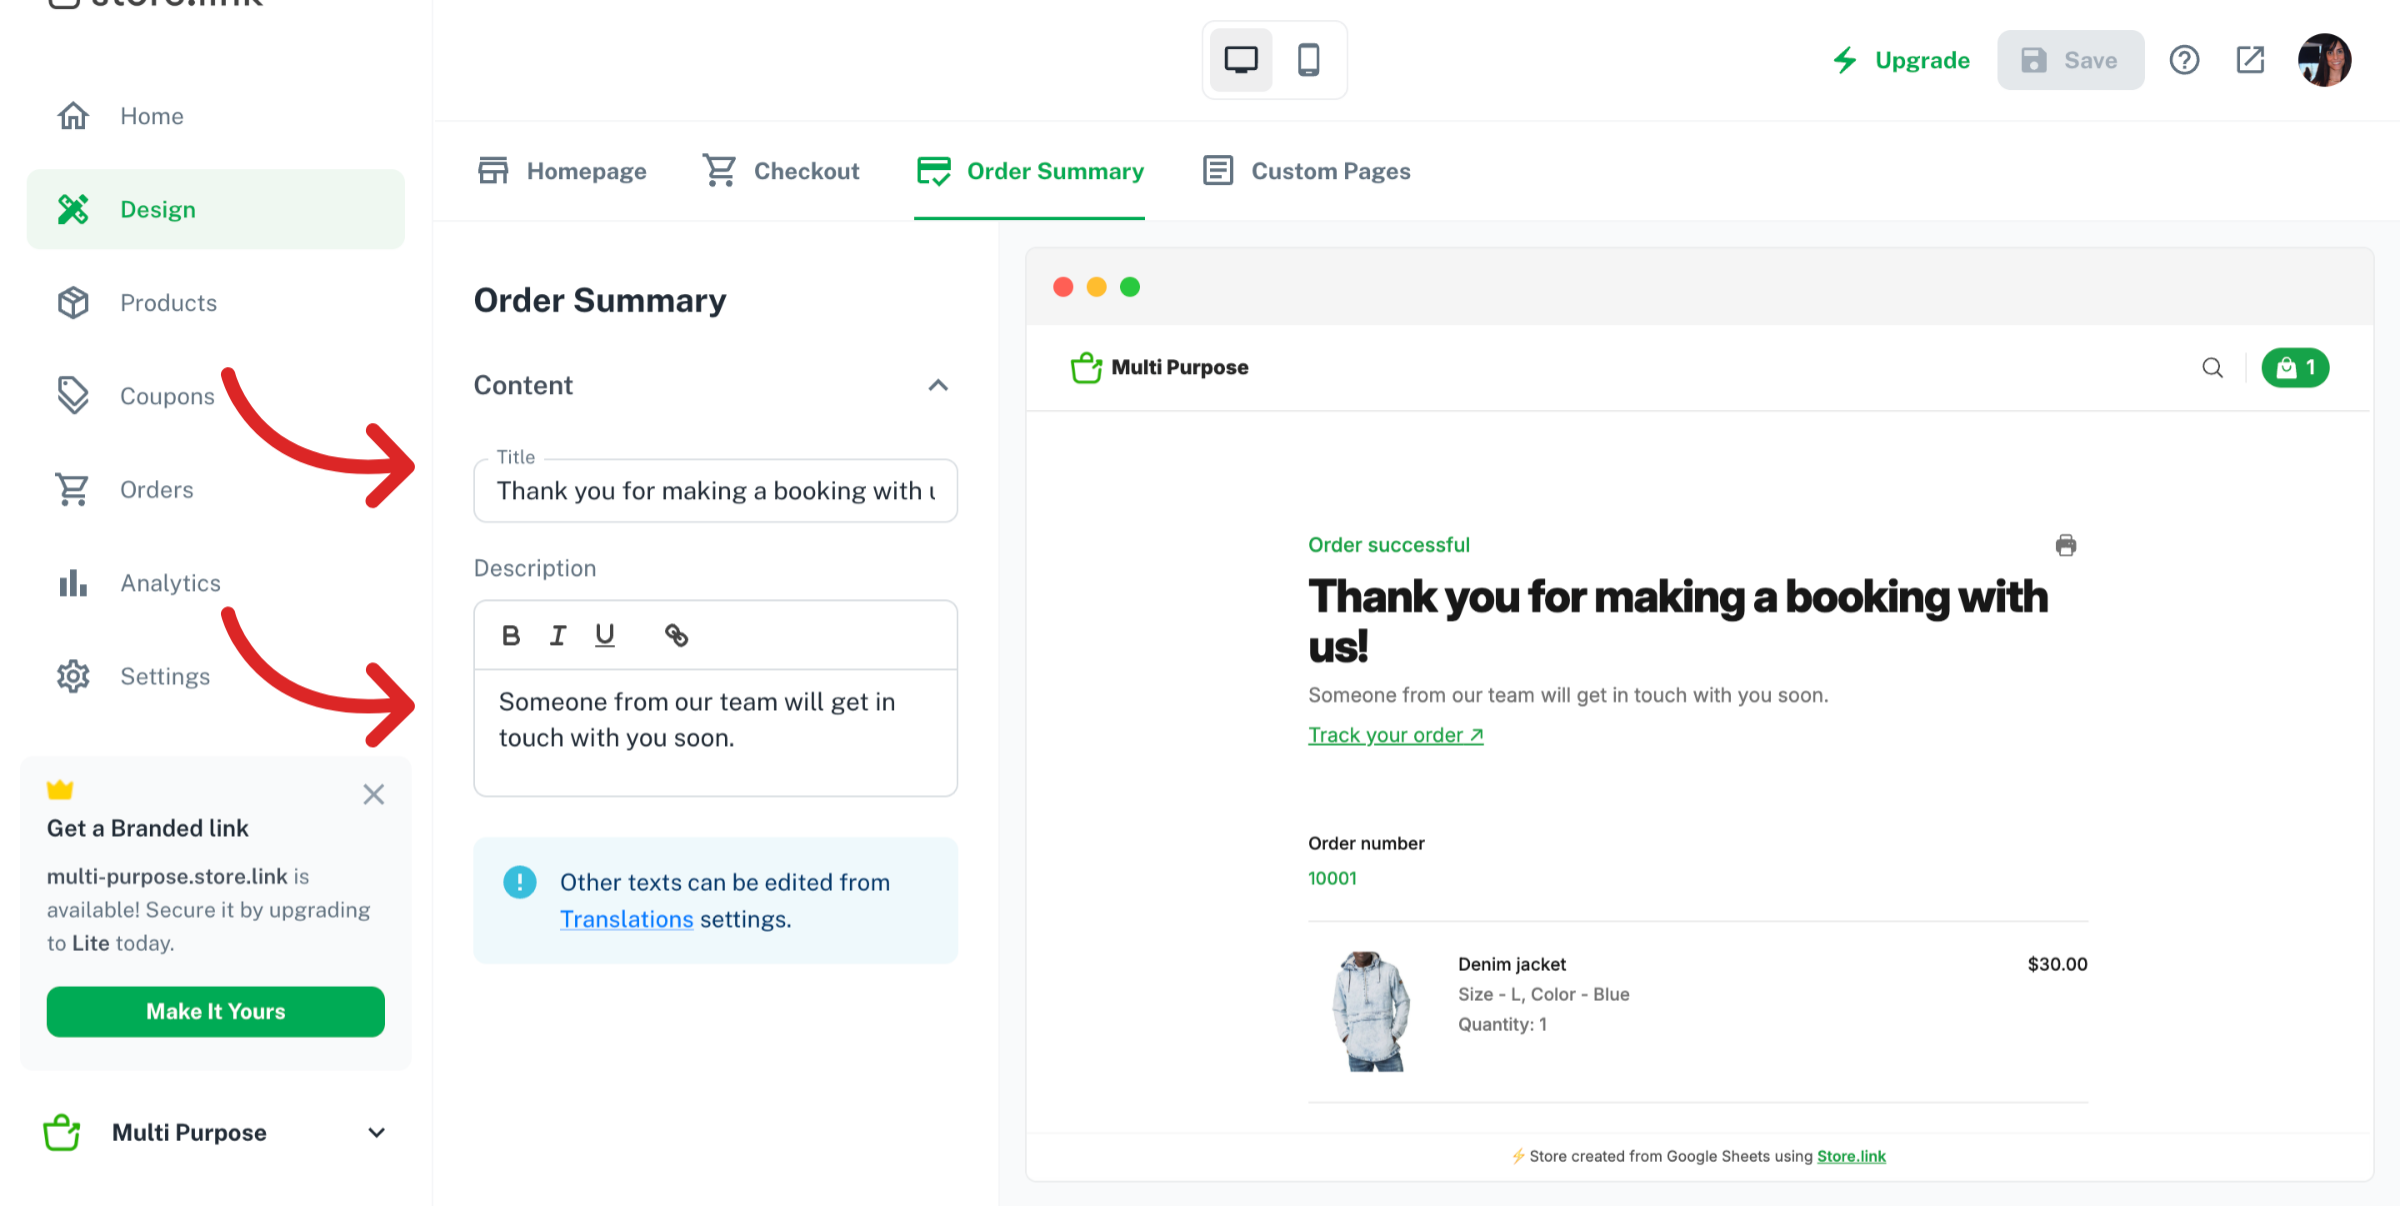Screen dimensions: 2400x1206
Task: Open store in new window icon
Action: tap(2250, 60)
